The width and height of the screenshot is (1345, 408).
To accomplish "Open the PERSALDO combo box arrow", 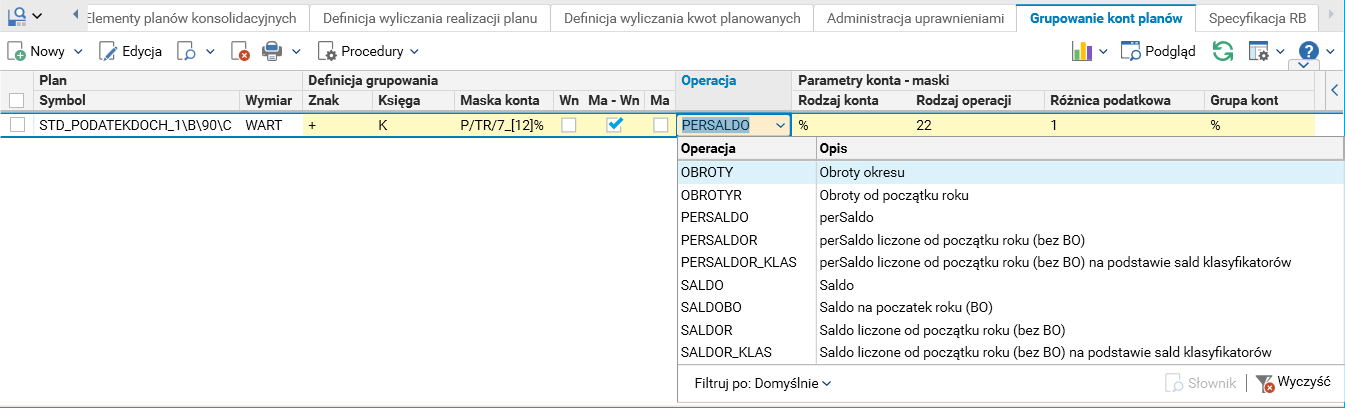I will 780,126.
